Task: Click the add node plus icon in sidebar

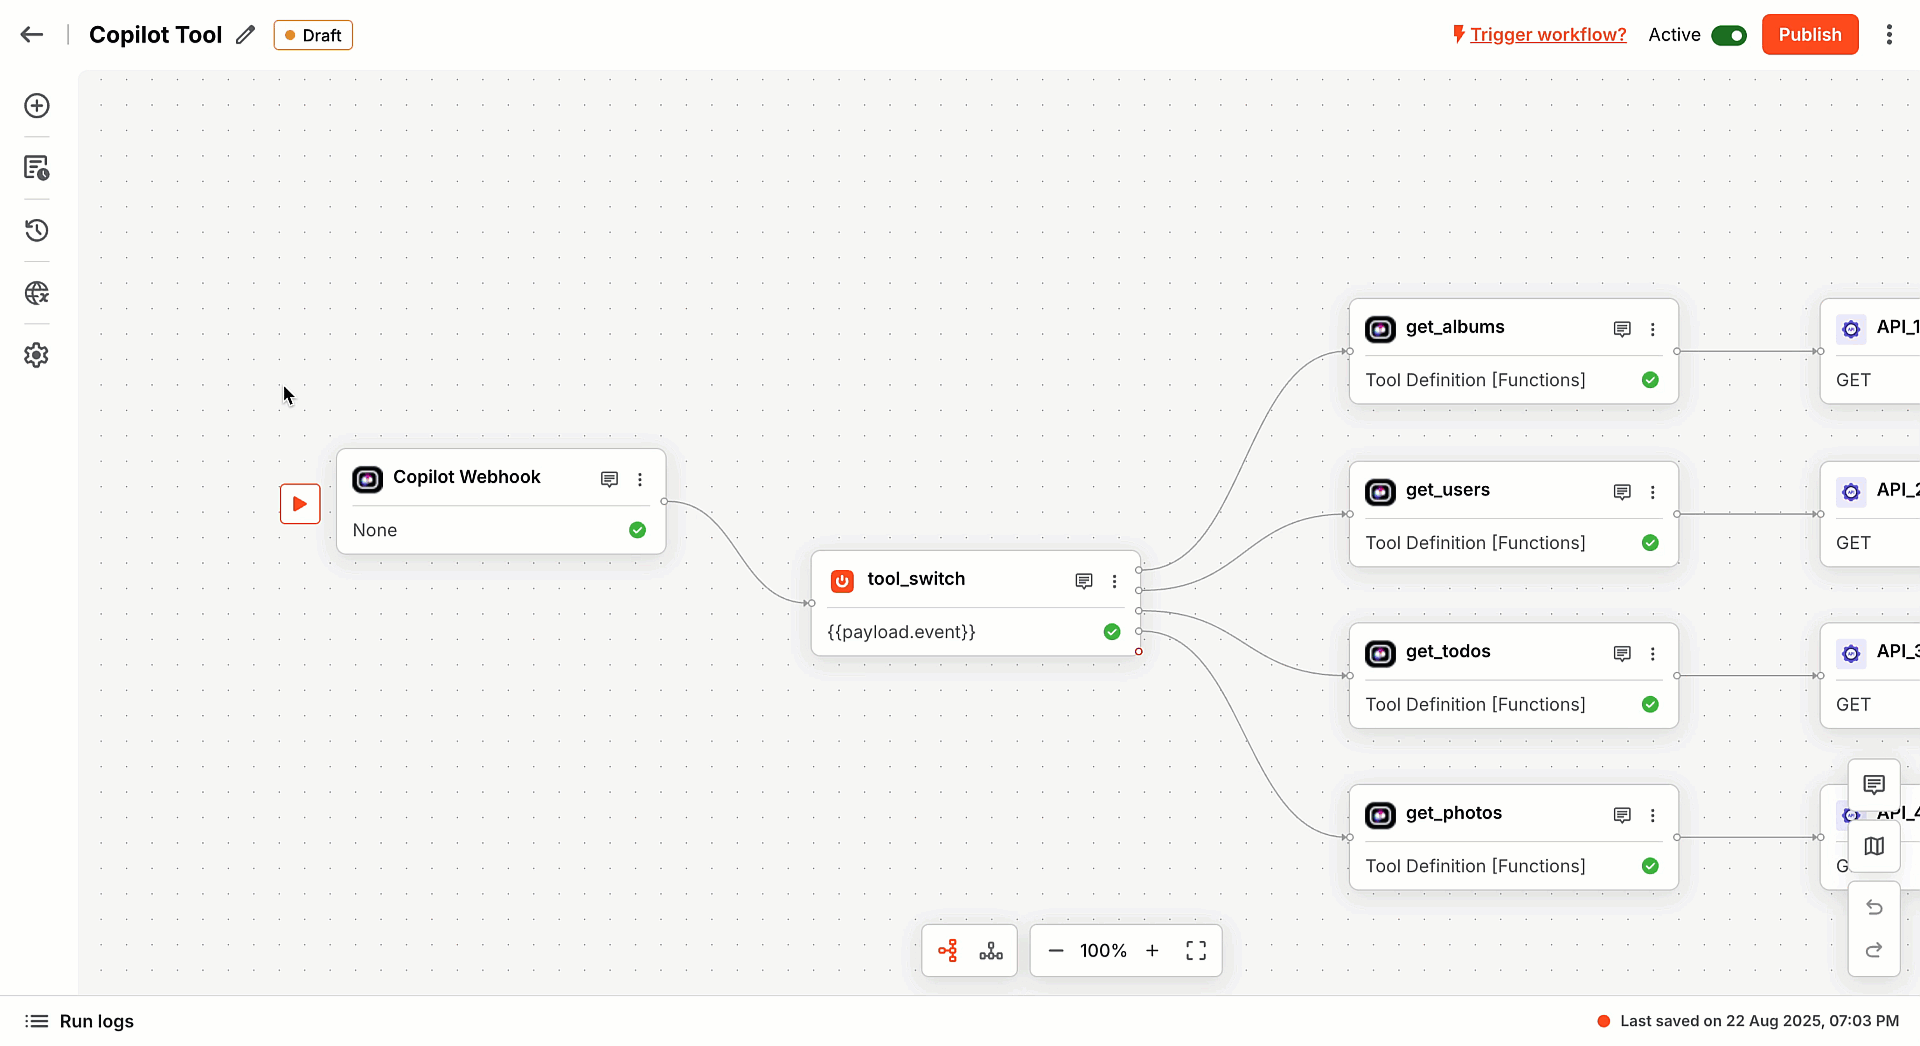Action: coord(37,106)
